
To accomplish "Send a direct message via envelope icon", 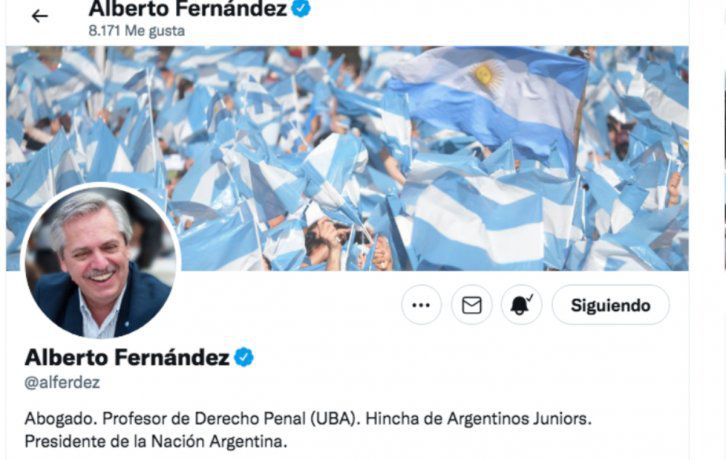I will 471,305.
